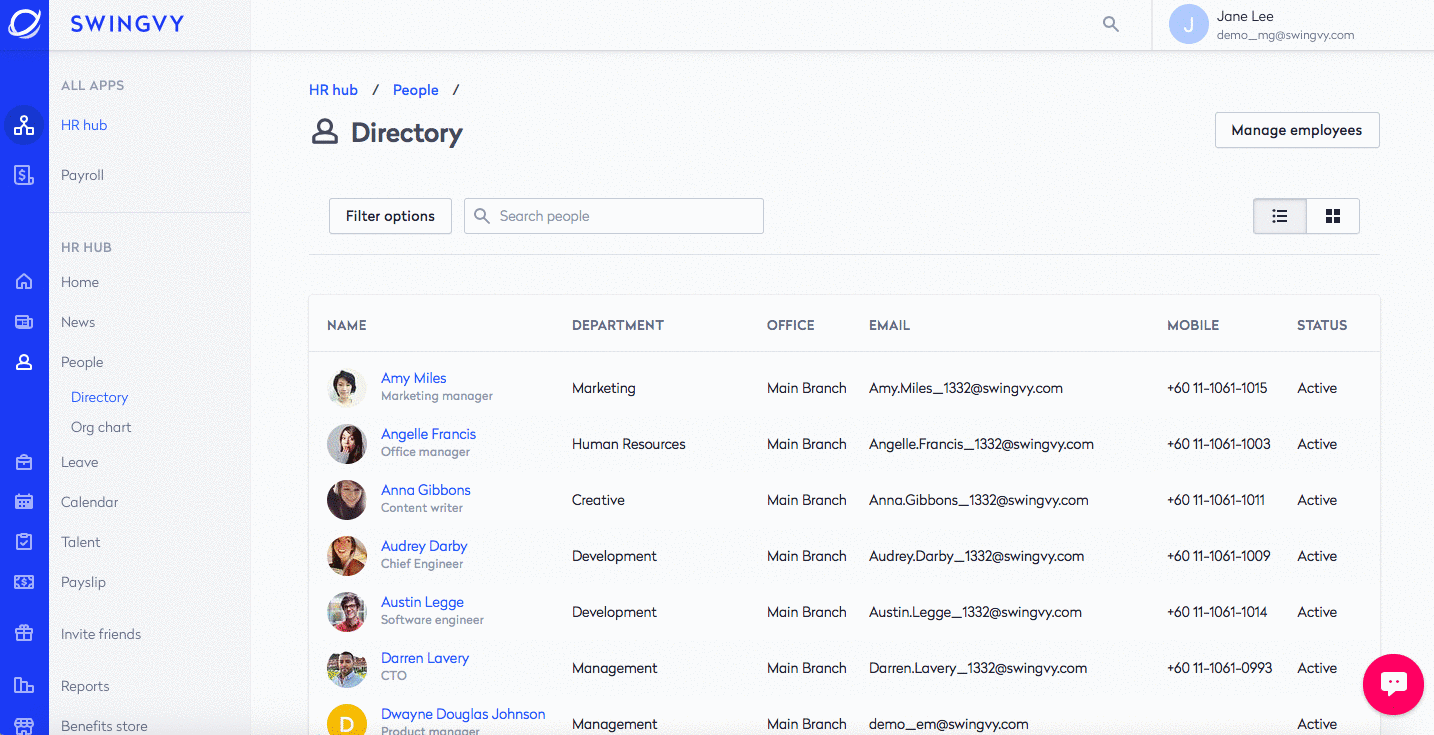
Task: Open Benefits store menu item
Action: point(104,726)
